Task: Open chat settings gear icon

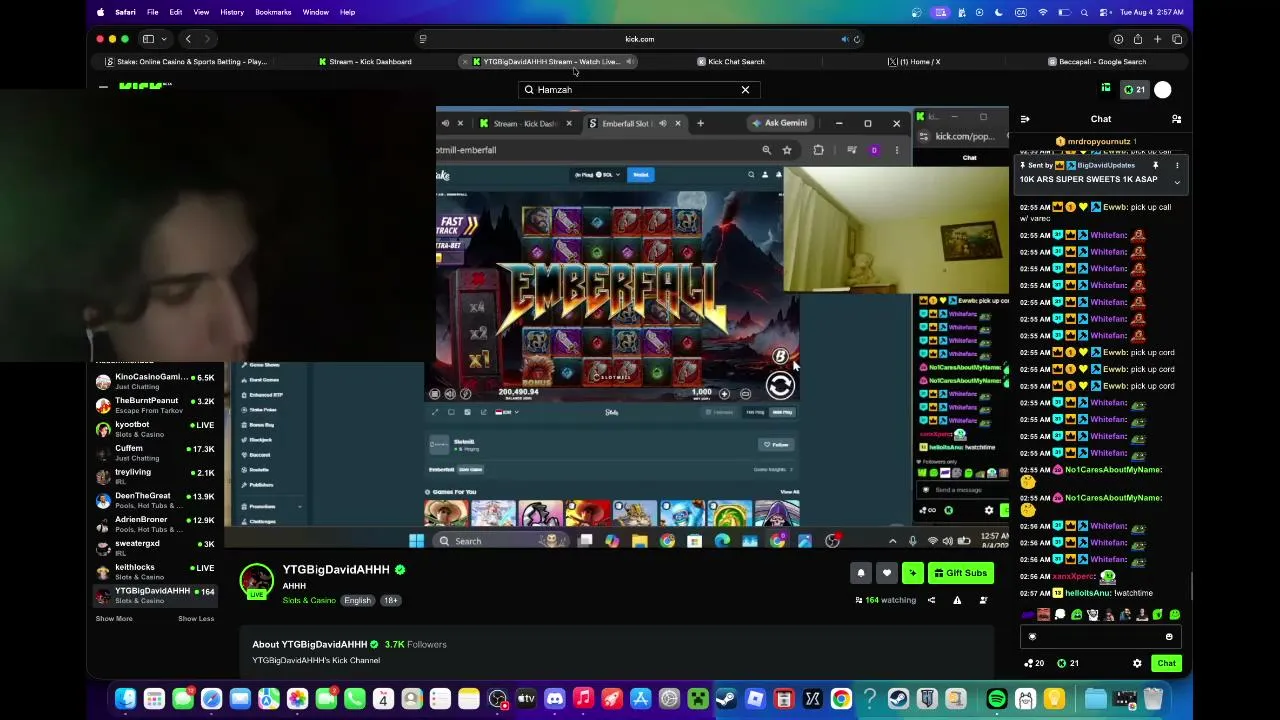Action: pos(1137,663)
